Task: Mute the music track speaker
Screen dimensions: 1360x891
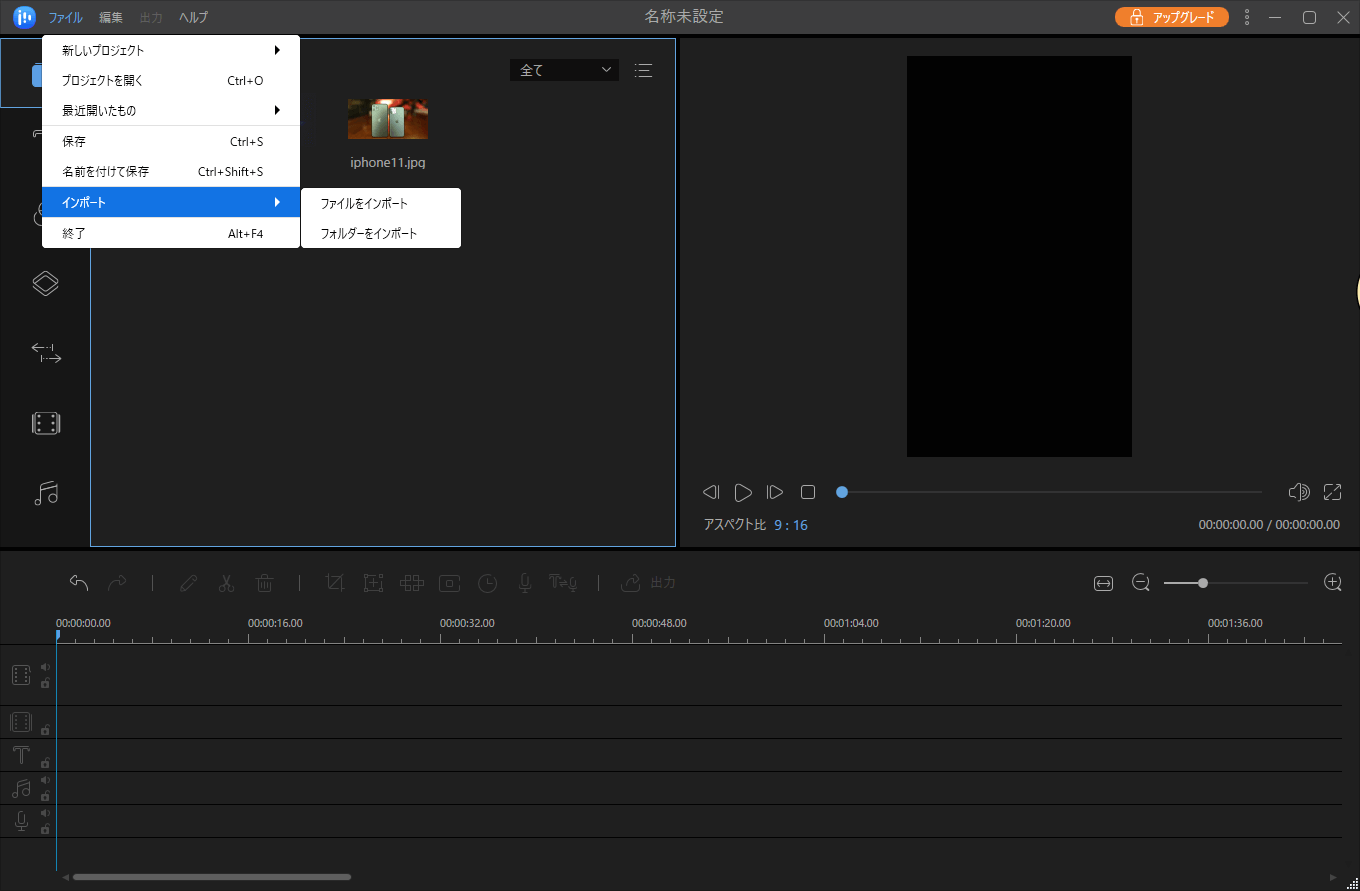Action: [45, 780]
